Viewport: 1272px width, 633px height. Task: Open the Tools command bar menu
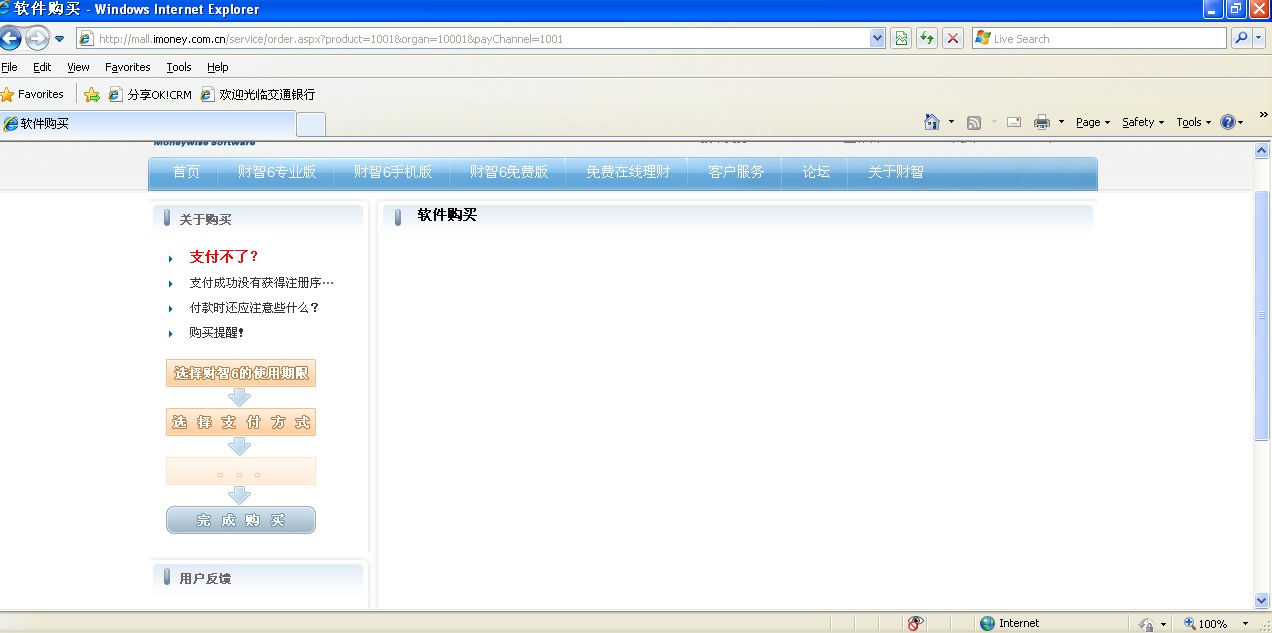click(1193, 122)
